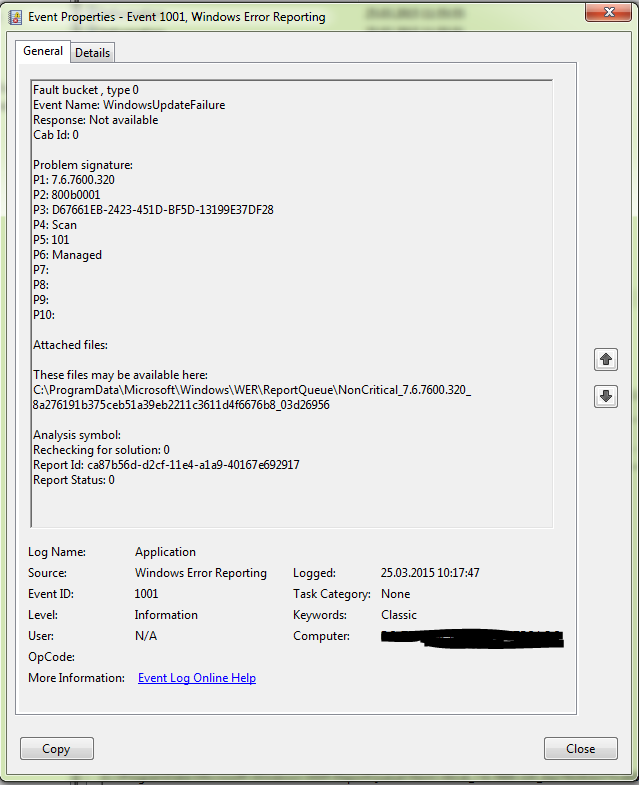The image size is (639, 785).
Task: Click Source value Windows Error Reporting
Action: pos(201,573)
